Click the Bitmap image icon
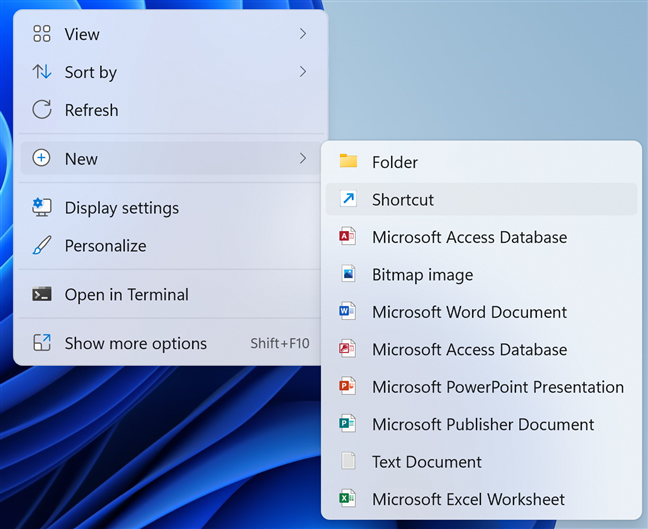 pos(348,274)
